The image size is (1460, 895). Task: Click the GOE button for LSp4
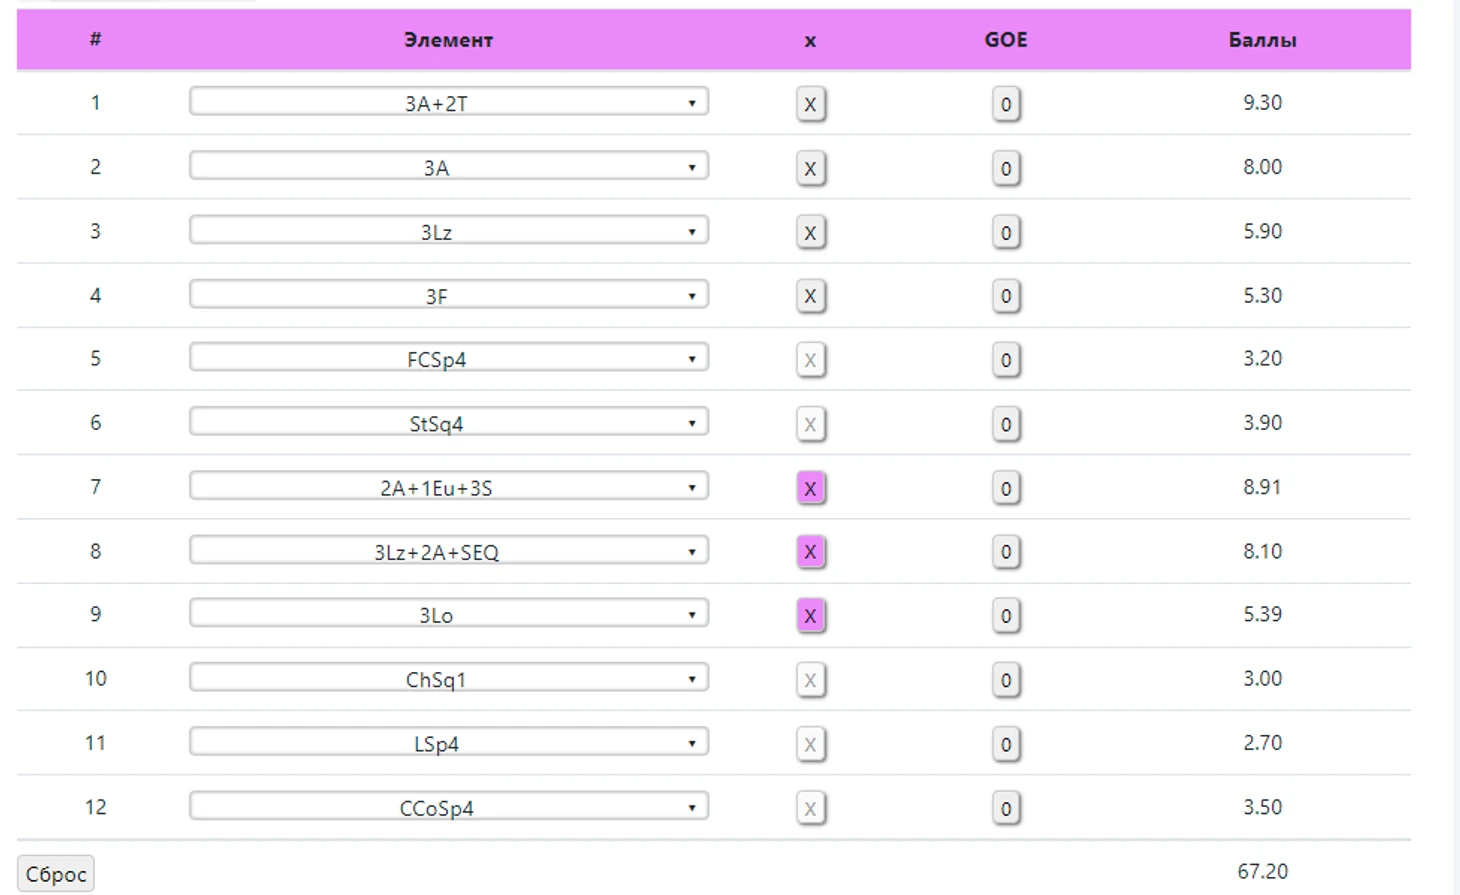1006,744
